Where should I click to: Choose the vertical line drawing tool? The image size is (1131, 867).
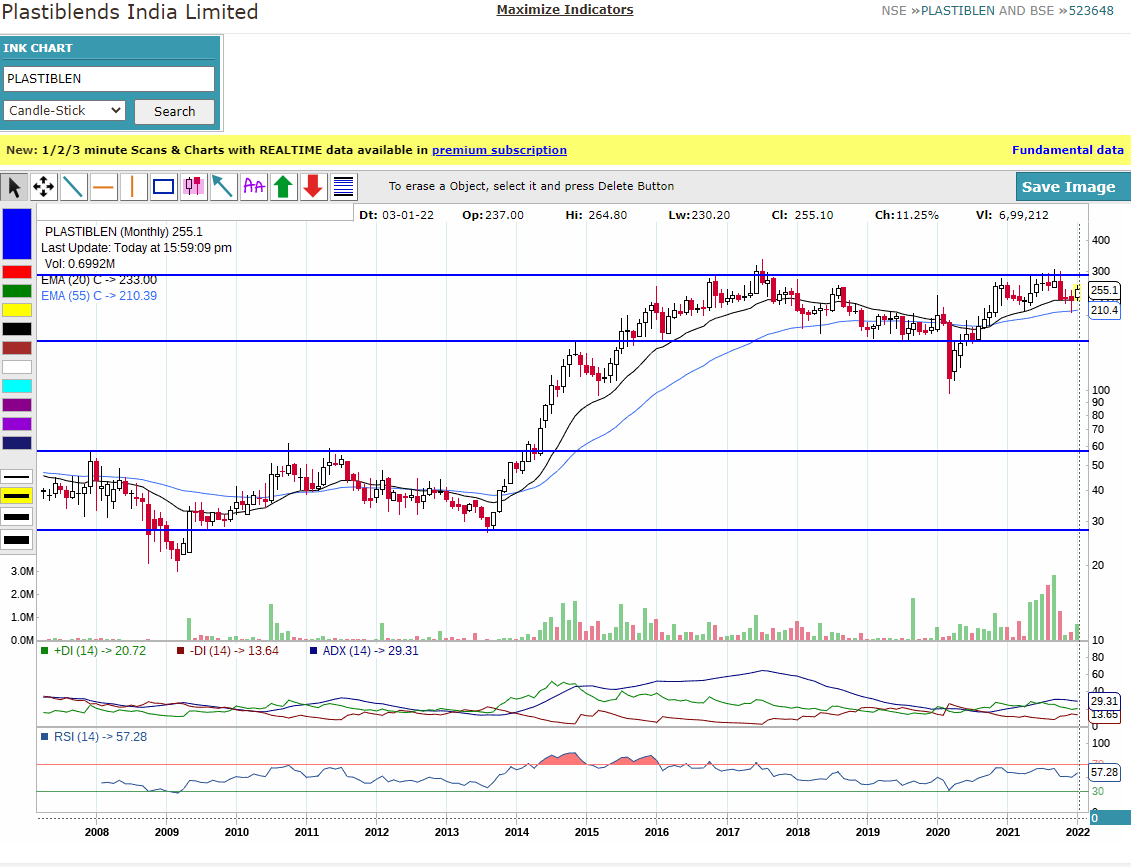click(133, 187)
